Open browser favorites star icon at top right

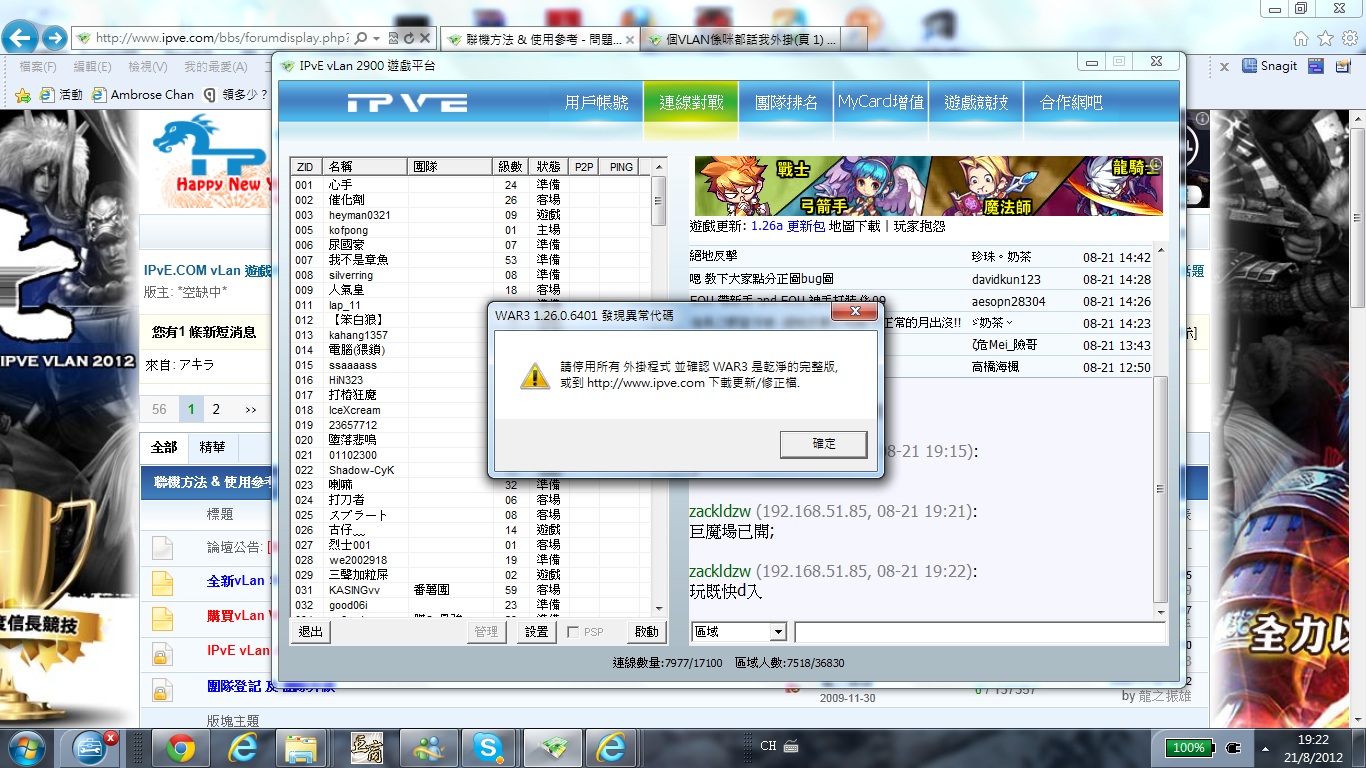1325,38
